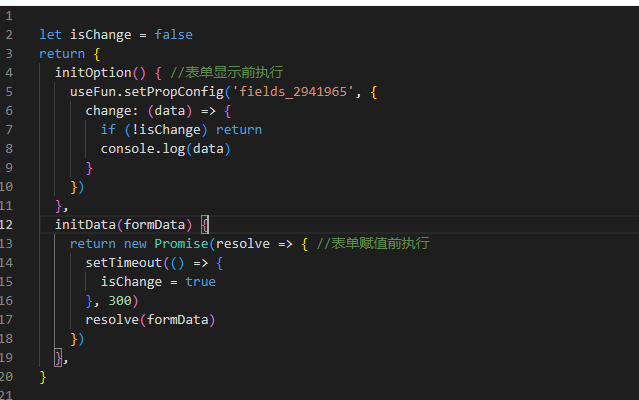Click the false value on line 2
The width and height of the screenshot is (639, 400).
coord(173,35)
